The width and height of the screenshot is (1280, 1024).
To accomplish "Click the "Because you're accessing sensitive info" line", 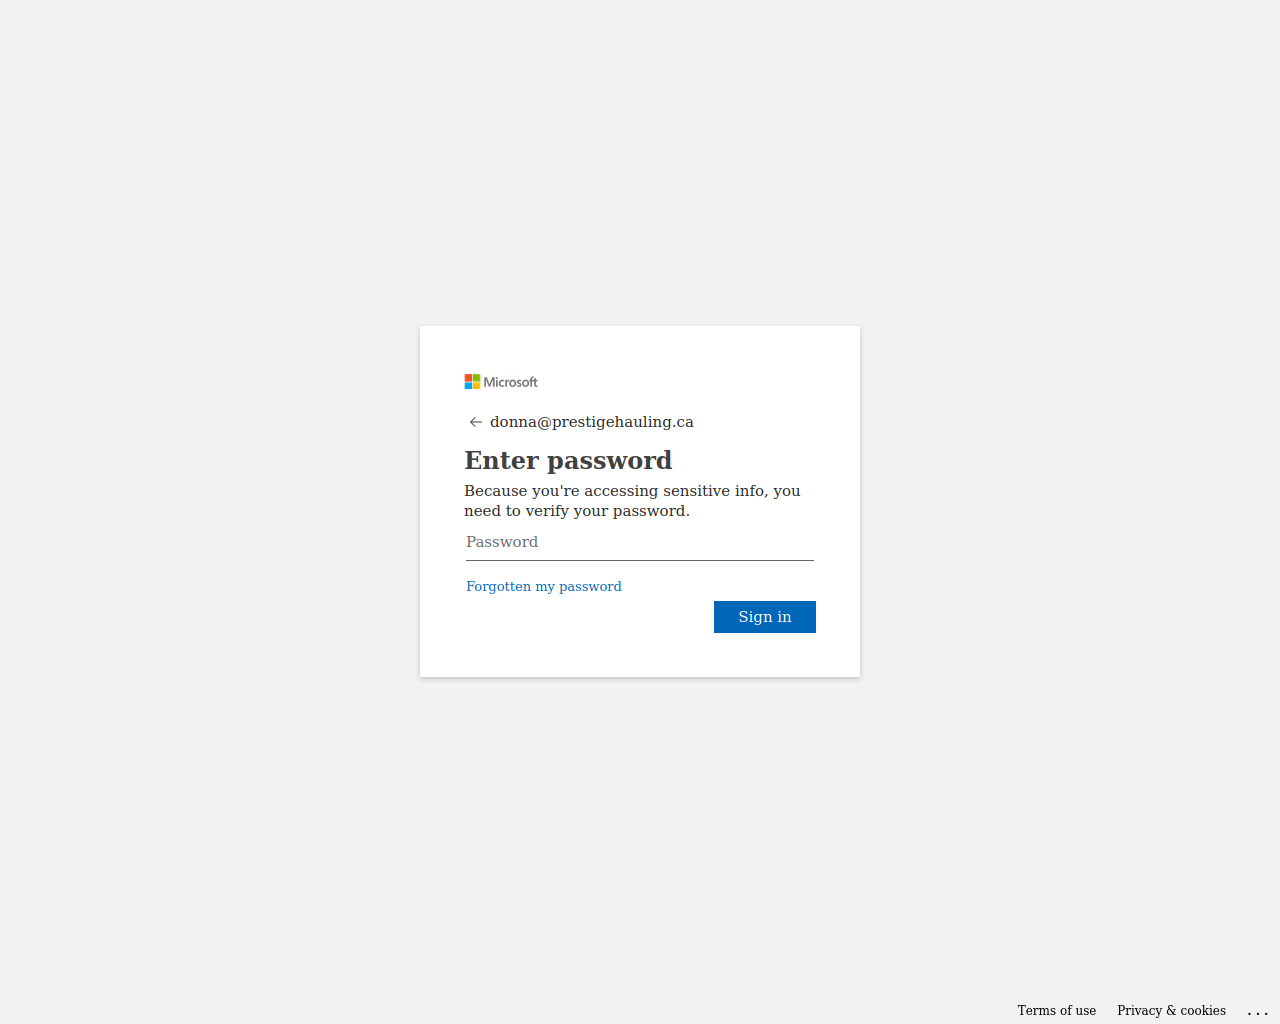I will pyautogui.click(x=632, y=491).
